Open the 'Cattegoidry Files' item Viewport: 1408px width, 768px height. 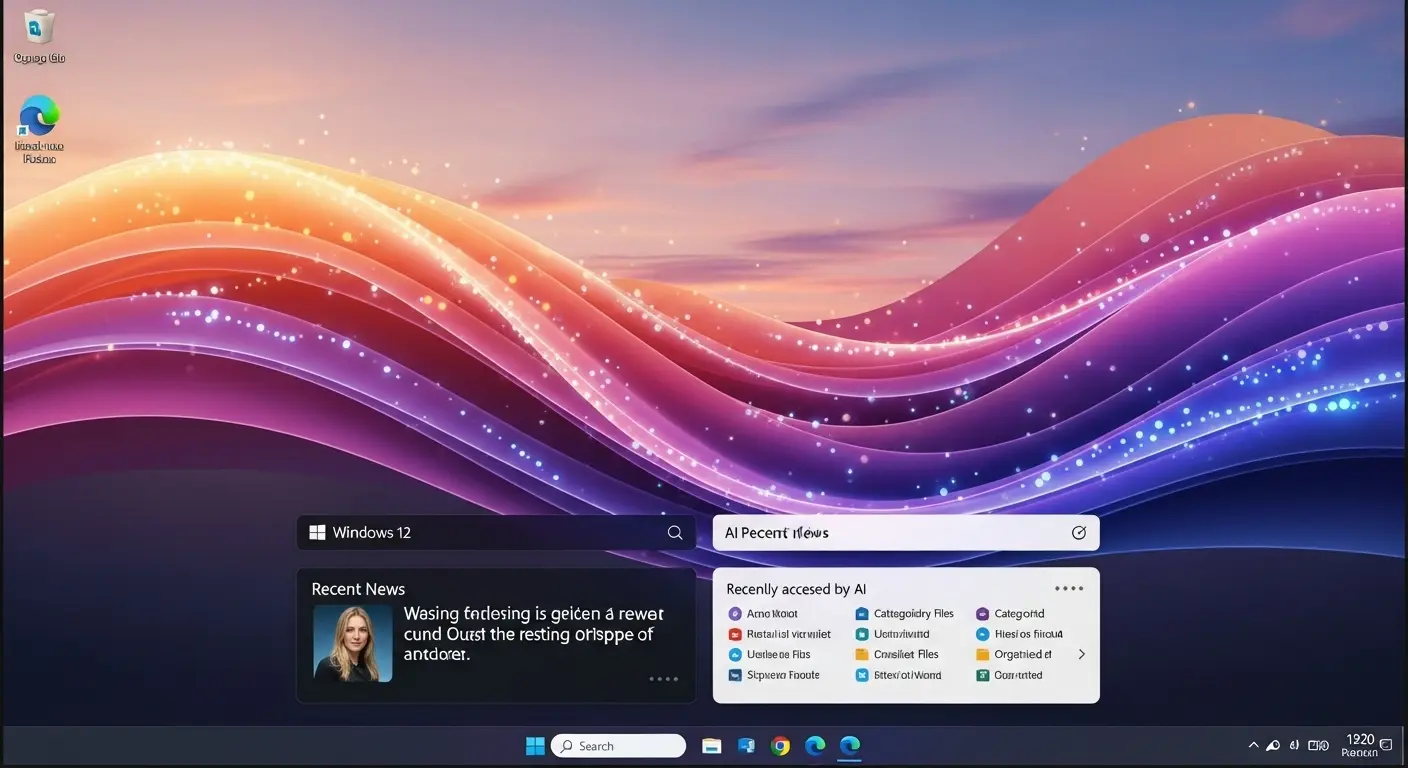(x=905, y=614)
